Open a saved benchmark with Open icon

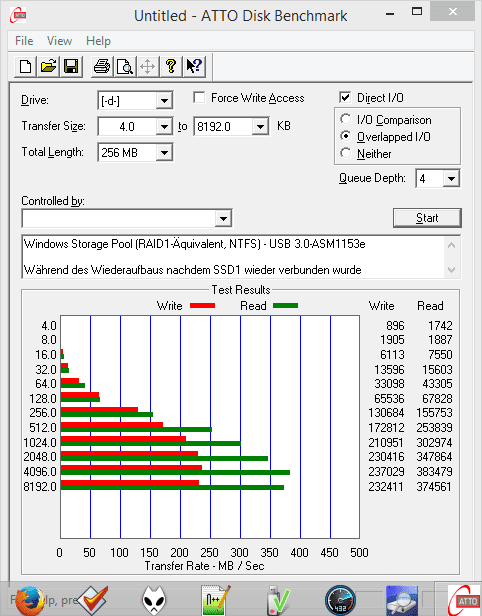48,66
